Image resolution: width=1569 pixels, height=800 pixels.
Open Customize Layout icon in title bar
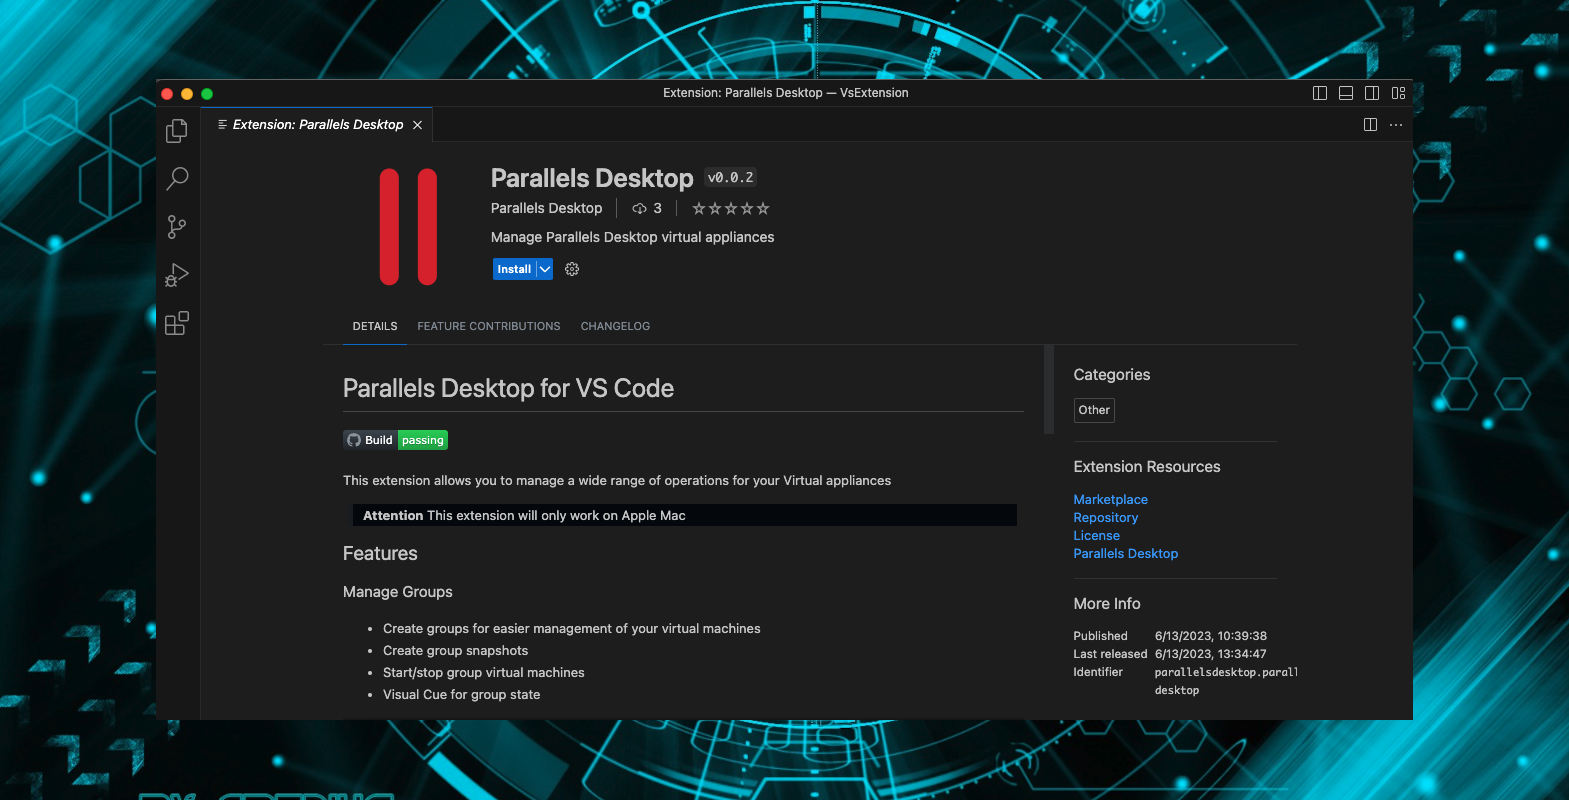tap(1398, 93)
